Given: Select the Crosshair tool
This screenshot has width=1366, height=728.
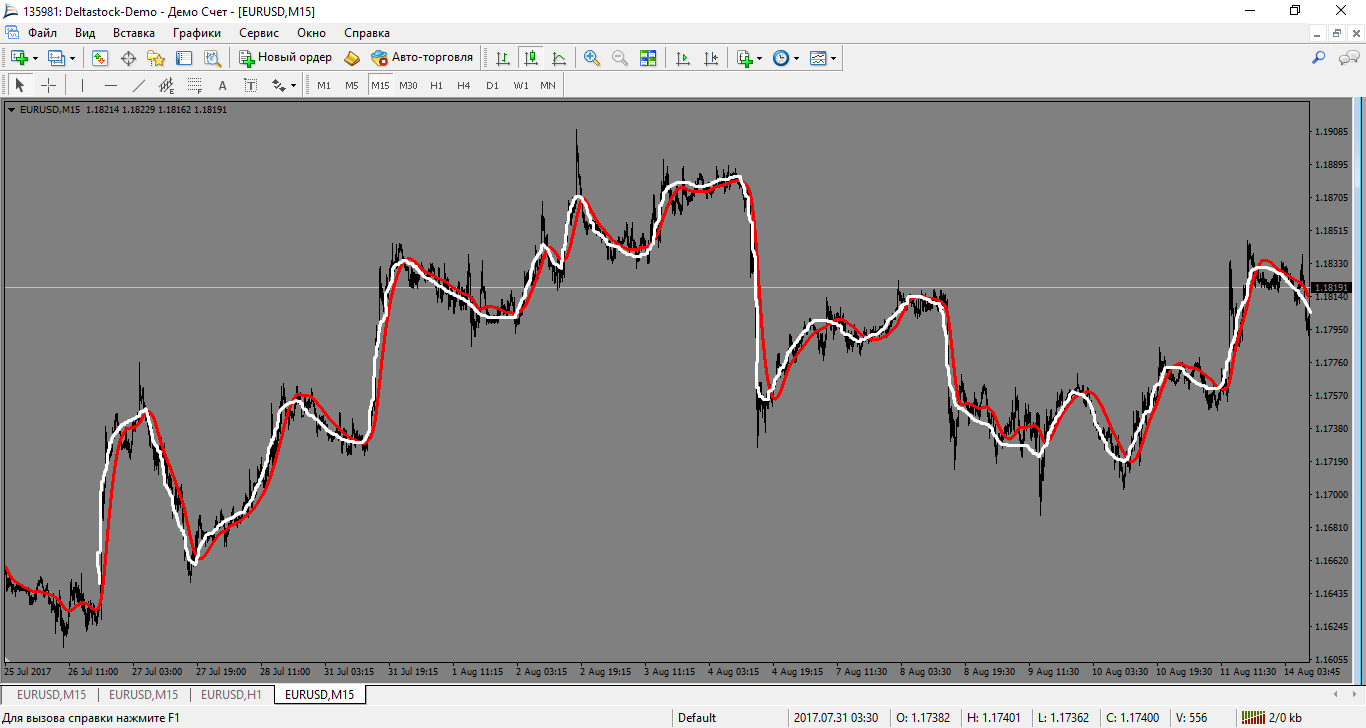Looking at the screenshot, I should tap(48, 85).
